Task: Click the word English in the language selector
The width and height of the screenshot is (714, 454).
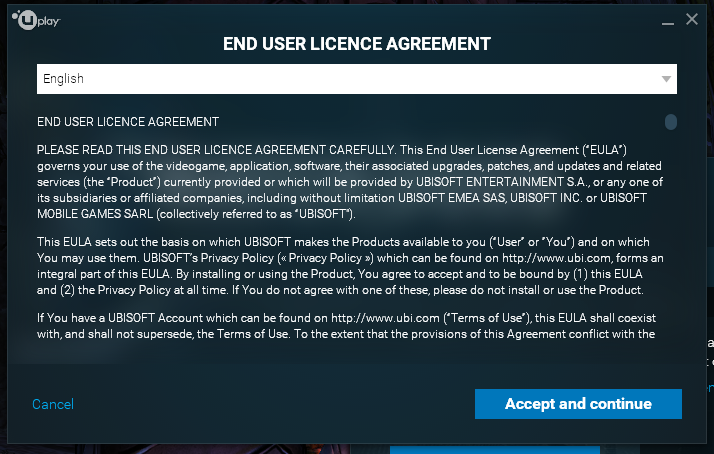Action: coord(63,79)
